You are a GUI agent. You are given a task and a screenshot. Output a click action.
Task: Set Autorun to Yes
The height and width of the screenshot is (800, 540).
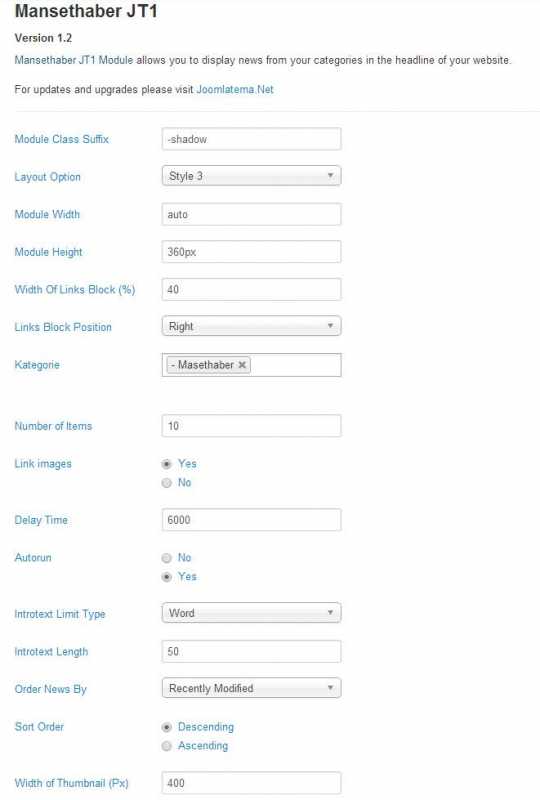(x=166, y=577)
